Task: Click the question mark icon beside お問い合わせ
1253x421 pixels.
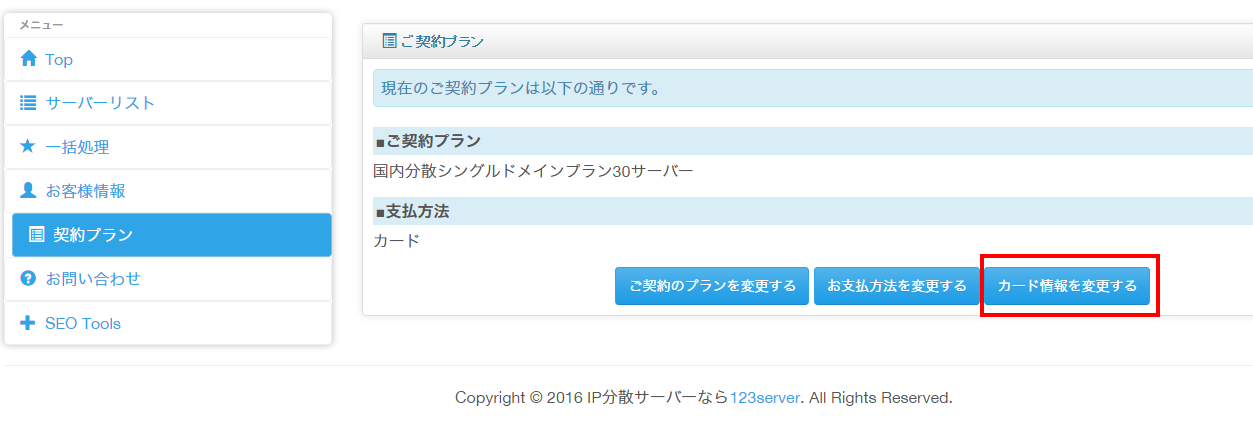Action: pyautogui.click(x=28, y=279)
